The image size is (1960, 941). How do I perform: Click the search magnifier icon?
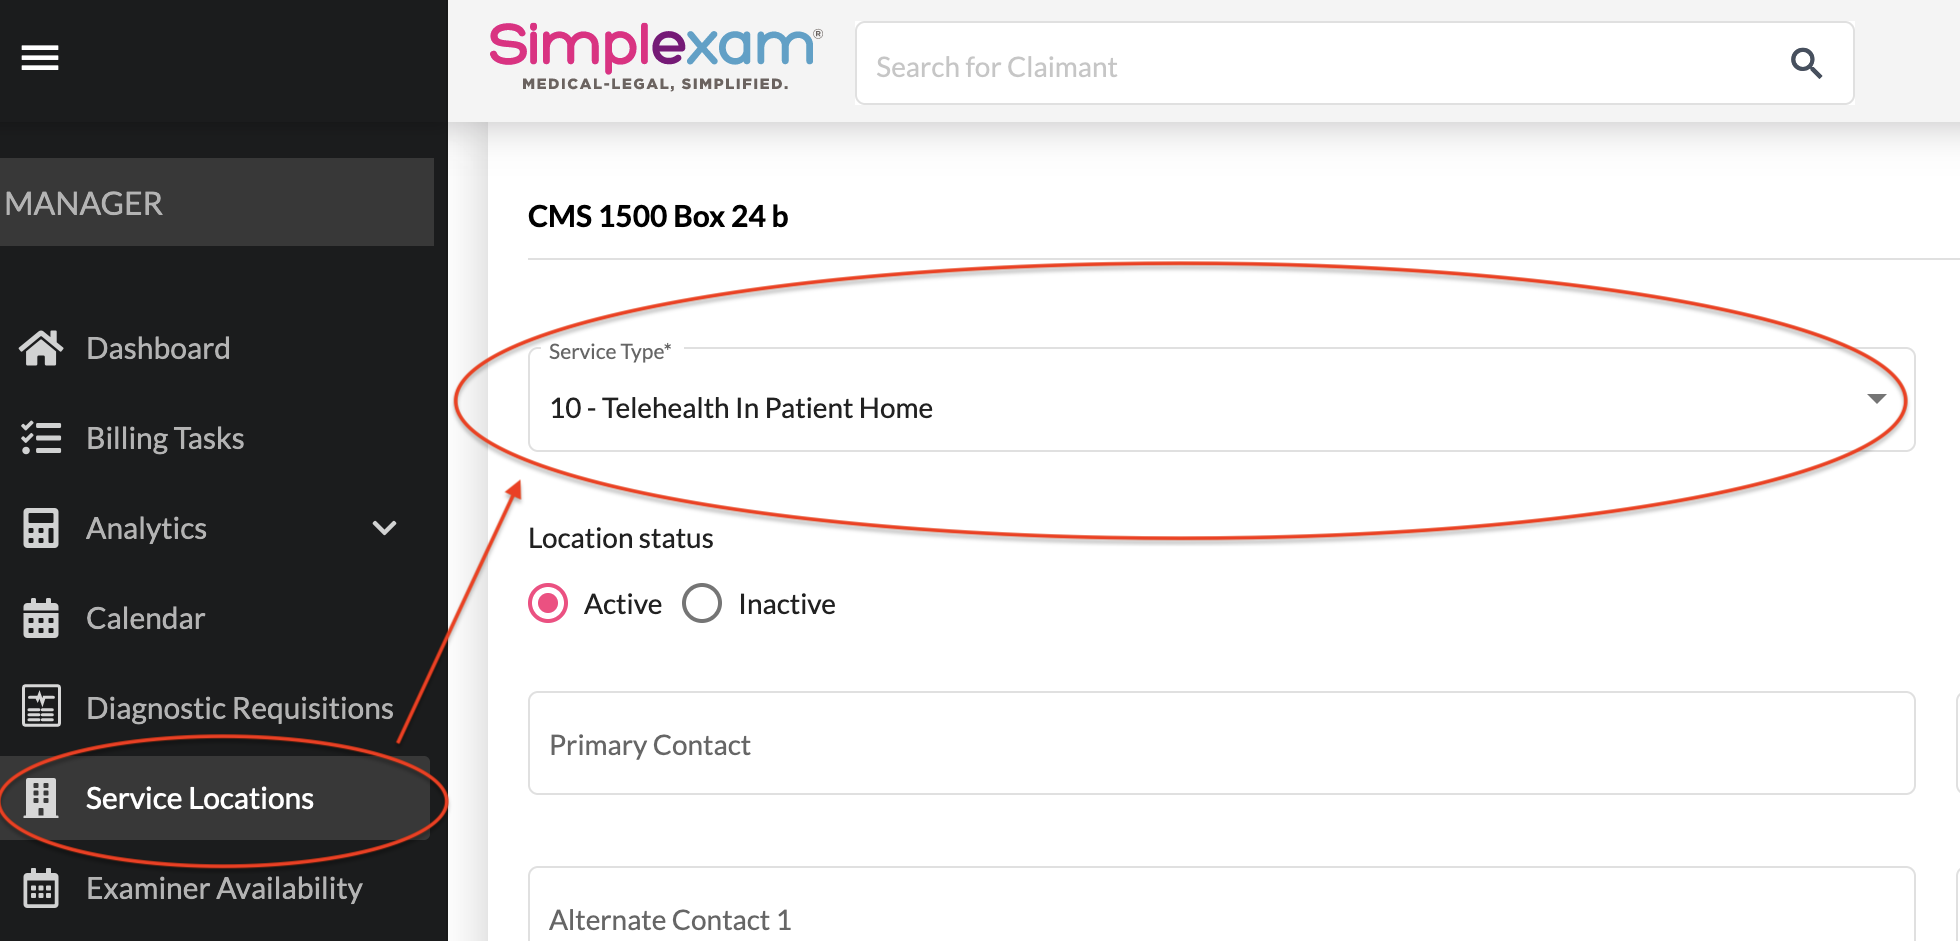click(x=1806, y=63)
